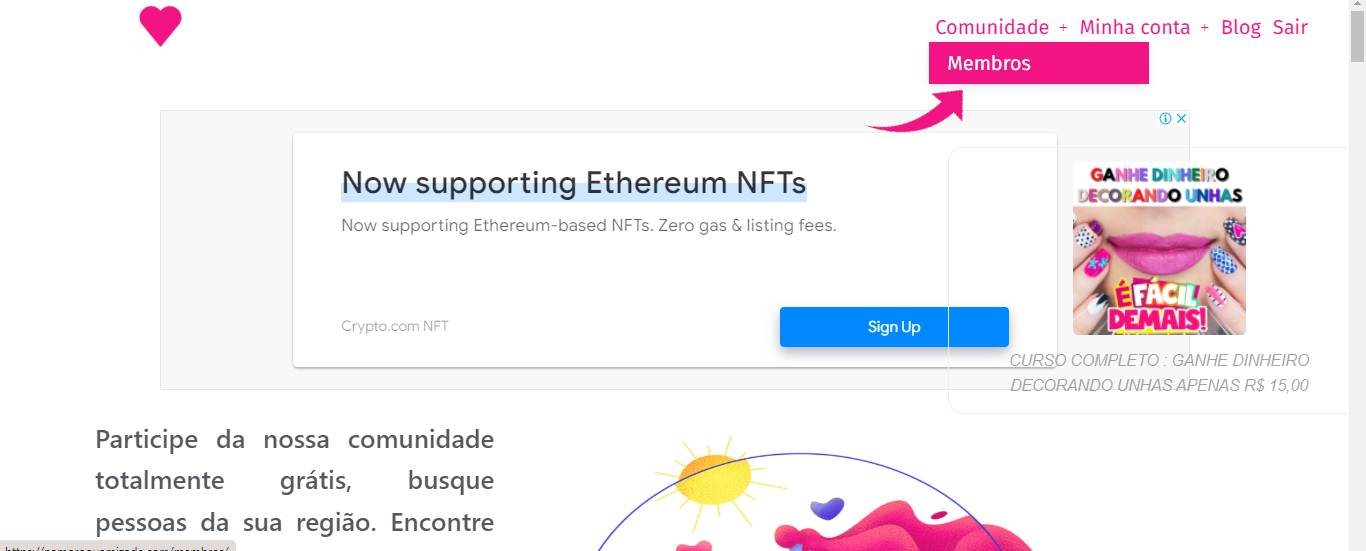The height and width of the screenshot is (551, 1366).
Task: Open the Minha conta menu
Action: click(1134, 27)
